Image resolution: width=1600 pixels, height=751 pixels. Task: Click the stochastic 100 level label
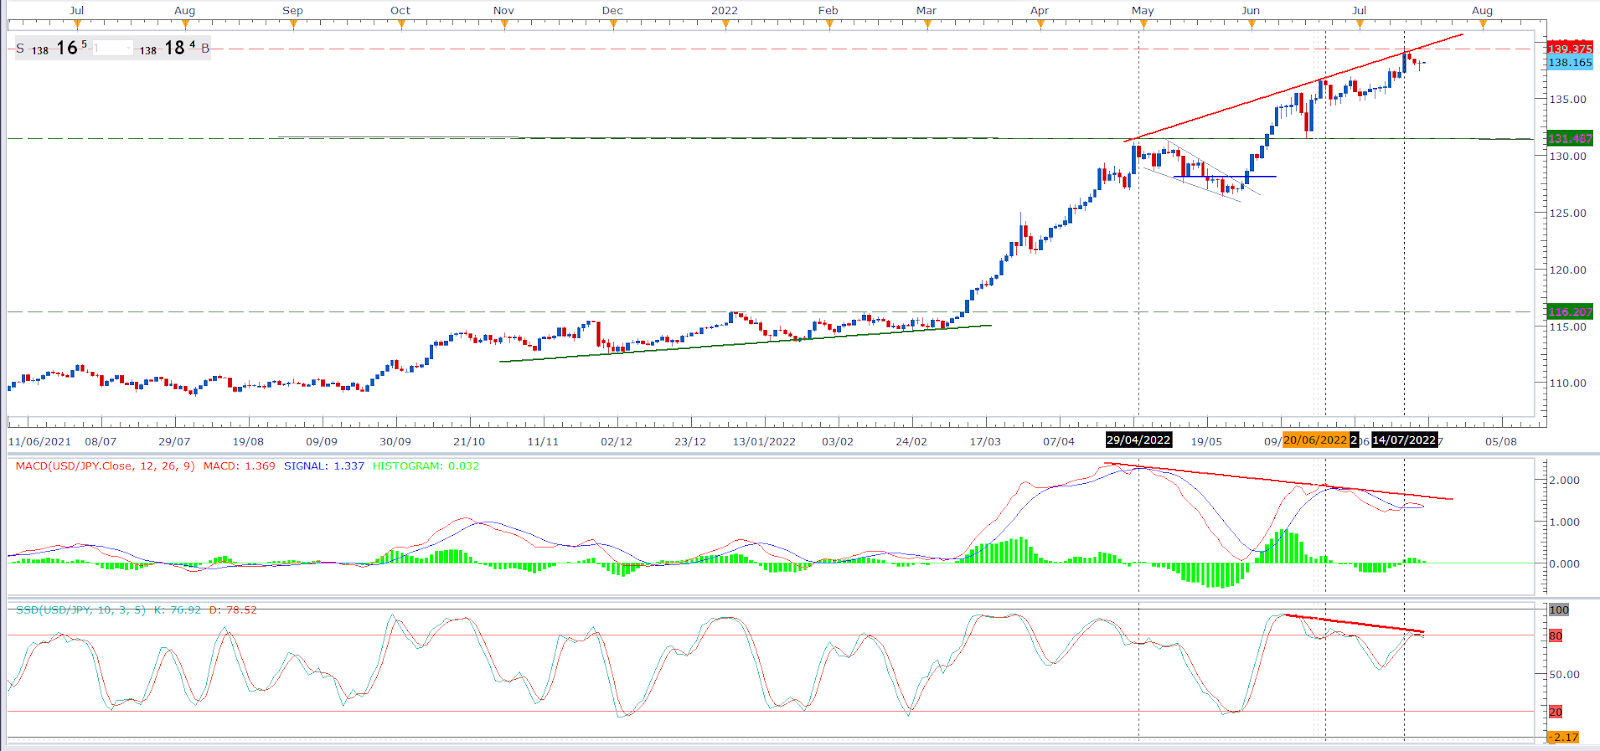[1559, 610]
